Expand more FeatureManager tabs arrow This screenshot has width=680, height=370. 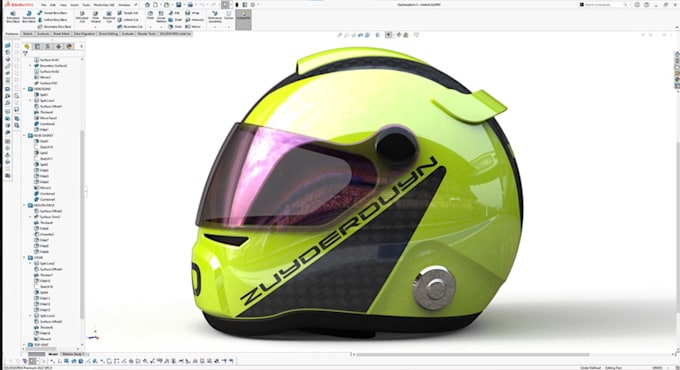pyautogui.click(x=81, y=46)
